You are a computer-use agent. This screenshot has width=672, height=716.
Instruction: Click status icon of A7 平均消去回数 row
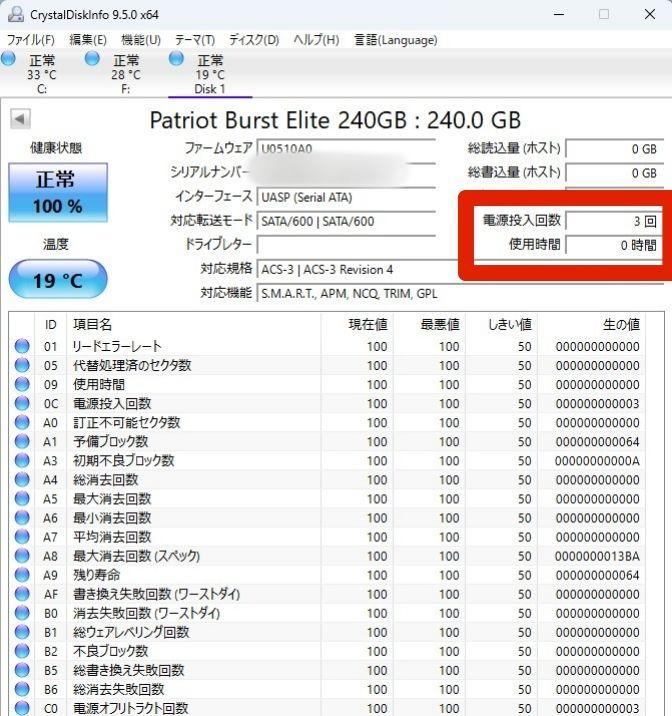(22, 537)
